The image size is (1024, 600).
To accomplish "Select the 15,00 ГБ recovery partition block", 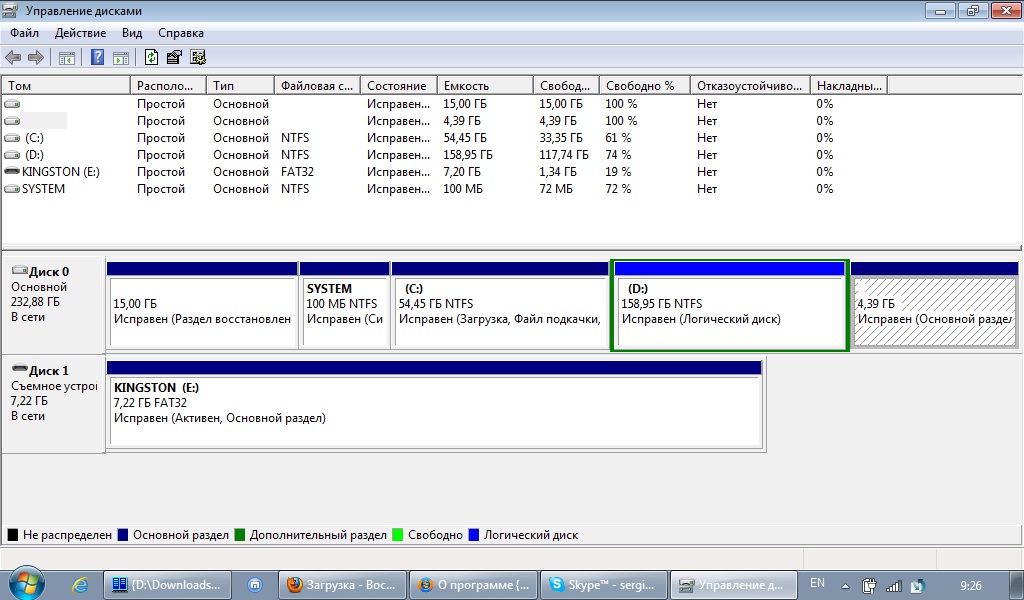I will coord(202,305).
